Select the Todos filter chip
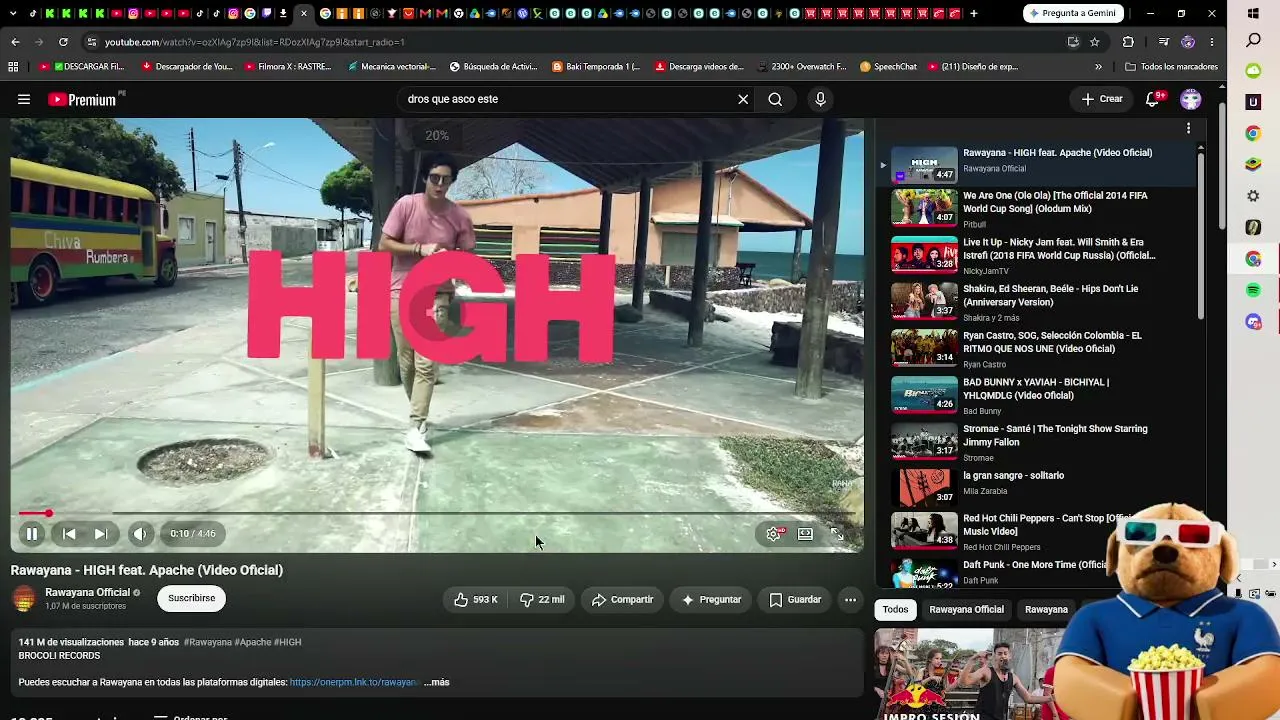Screen dimensions: 1280x720 (x=895, y=609)
